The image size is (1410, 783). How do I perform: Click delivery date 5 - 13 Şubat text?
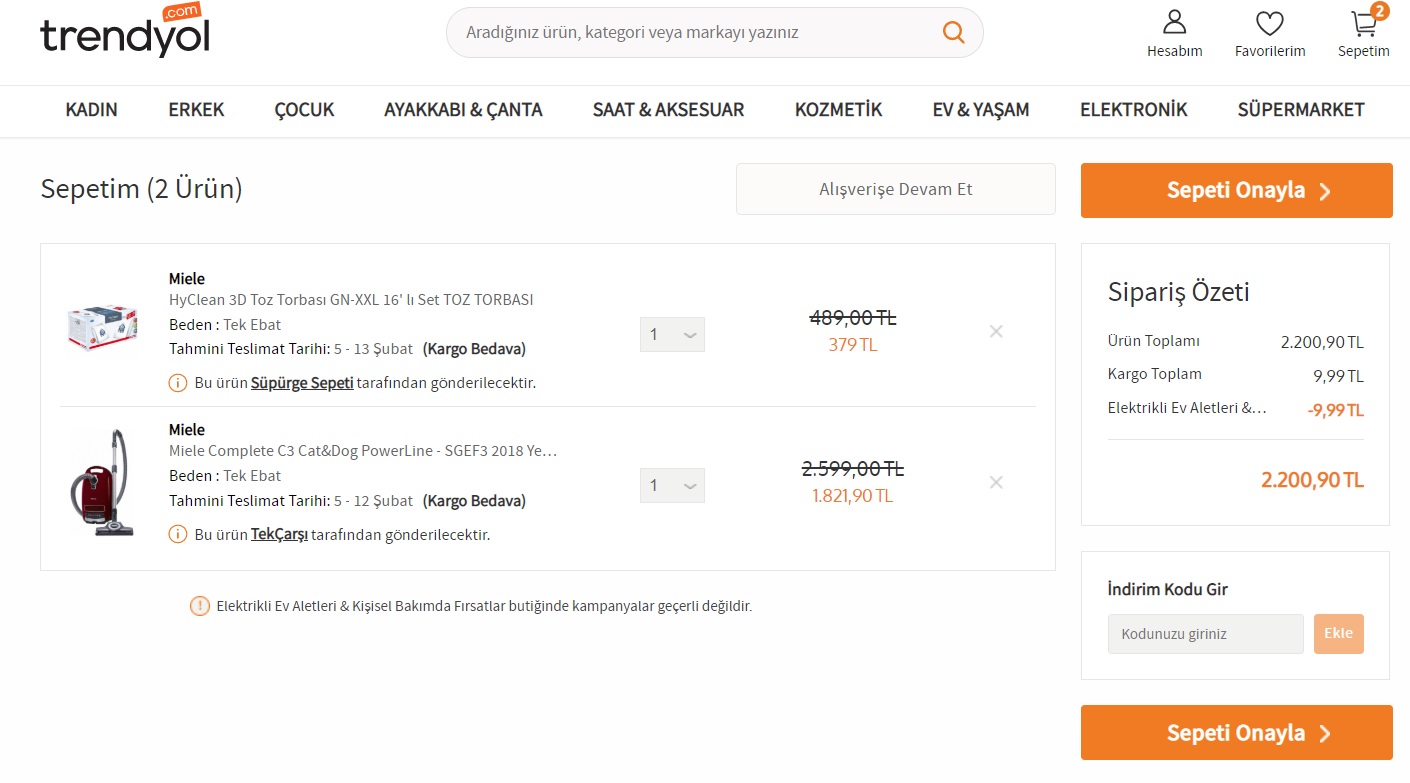375,349
